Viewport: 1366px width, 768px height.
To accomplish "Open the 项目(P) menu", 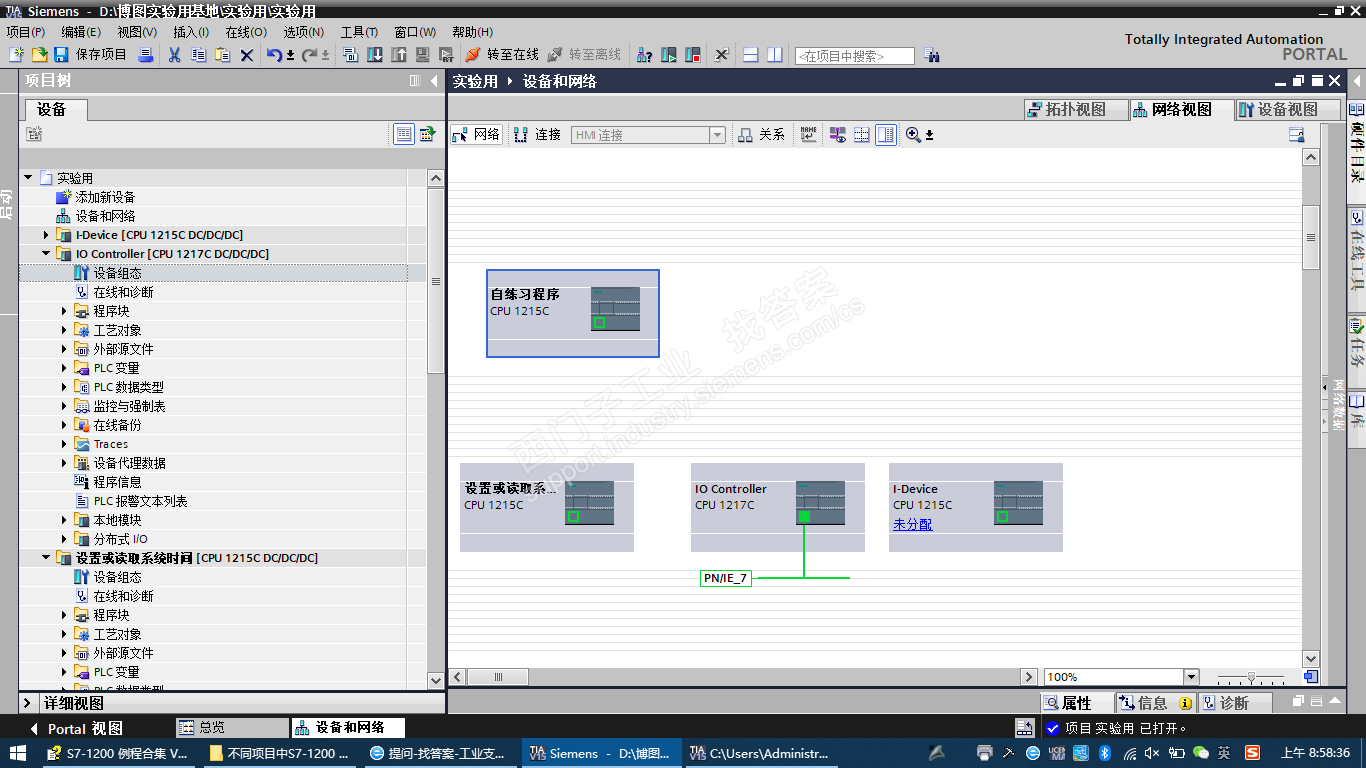I will 26,32.
